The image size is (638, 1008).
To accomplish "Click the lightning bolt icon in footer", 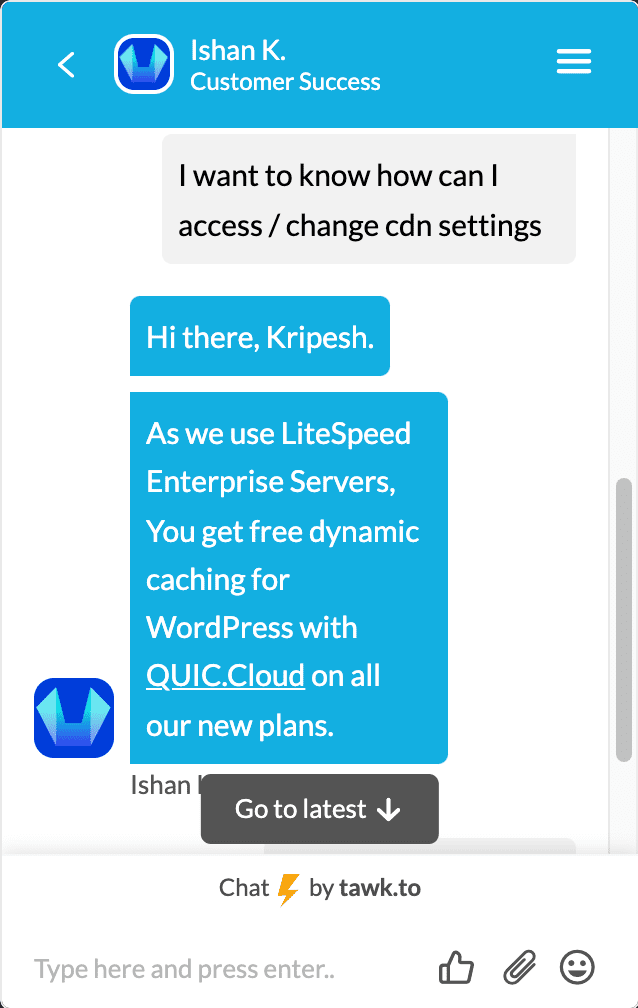I will point(288,889).
